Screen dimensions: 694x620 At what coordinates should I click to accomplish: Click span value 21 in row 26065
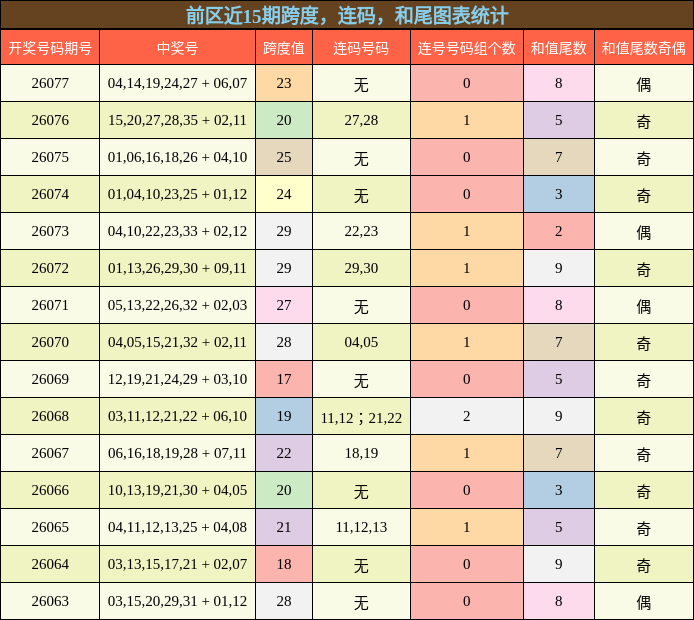pos(284,527)
